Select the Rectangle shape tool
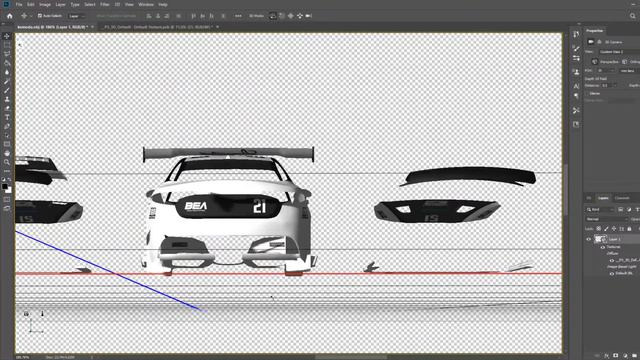This screenshot has height=360, width=640. [7, 144]
